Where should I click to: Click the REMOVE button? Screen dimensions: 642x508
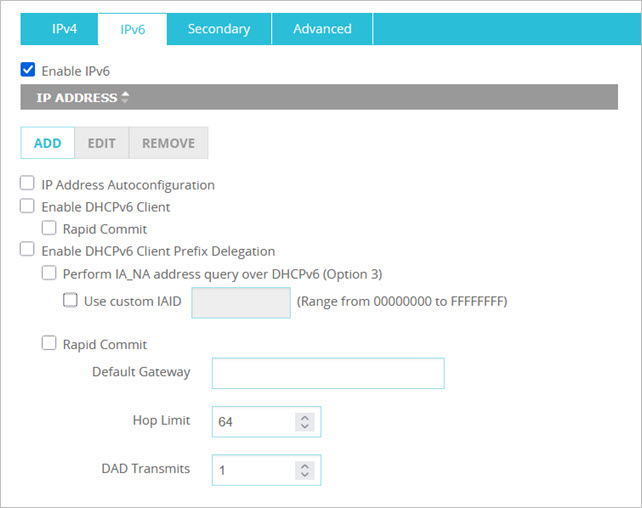[x=168, y=143]
